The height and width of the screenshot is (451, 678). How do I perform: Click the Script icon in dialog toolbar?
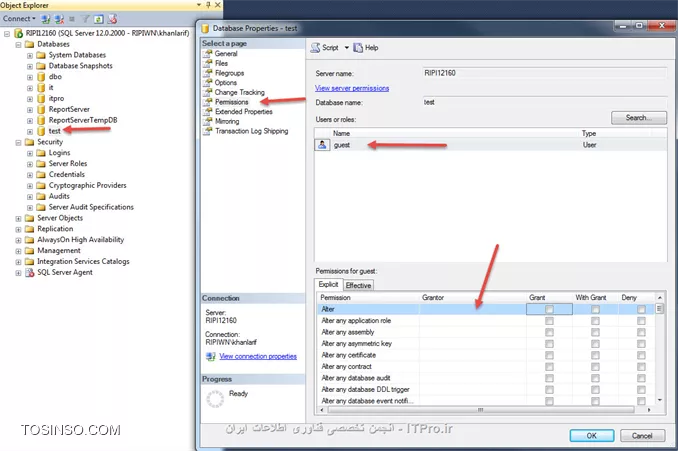(x=315, y=48)
